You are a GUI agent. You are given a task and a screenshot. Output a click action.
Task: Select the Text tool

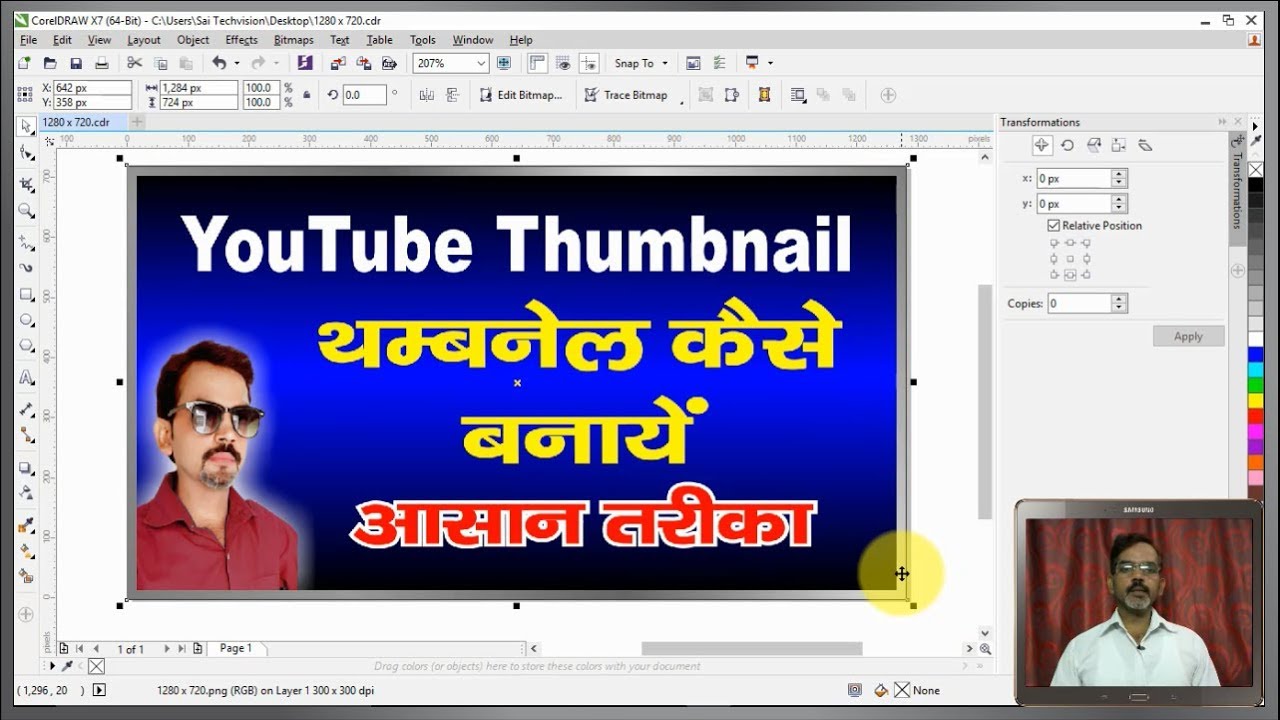[26, 377]
